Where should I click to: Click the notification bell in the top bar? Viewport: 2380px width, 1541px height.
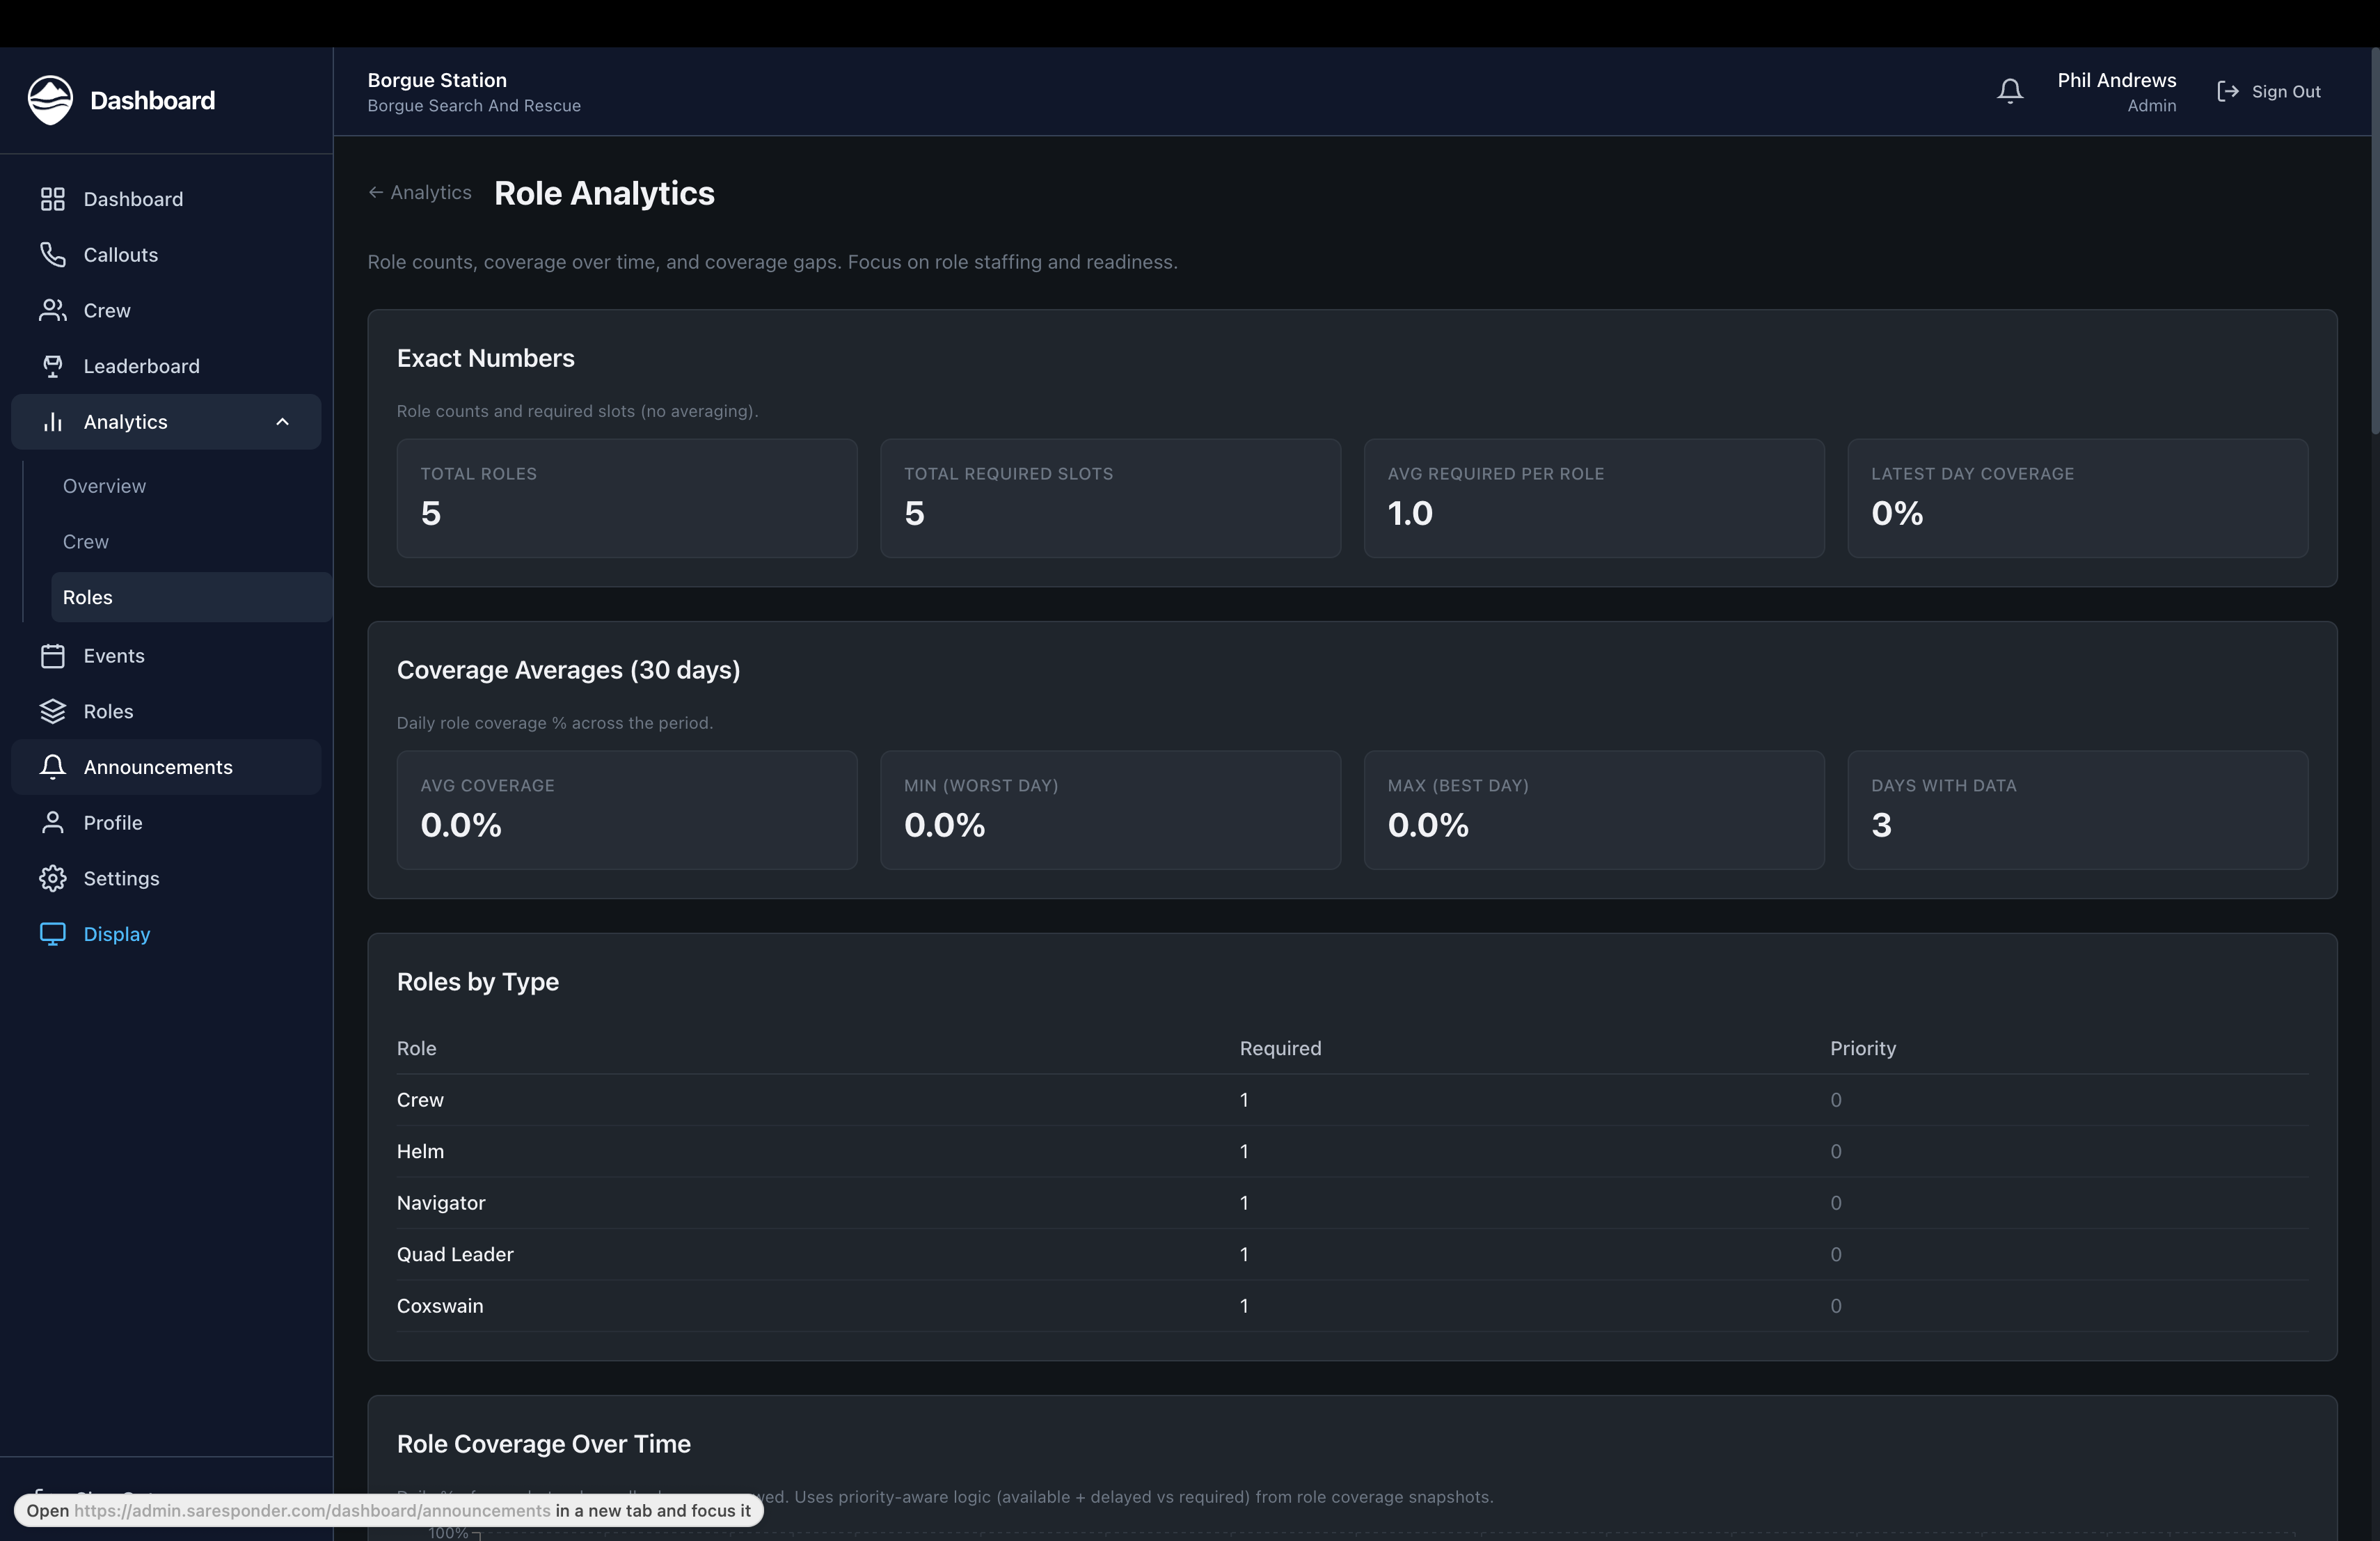coord(2010,90)
